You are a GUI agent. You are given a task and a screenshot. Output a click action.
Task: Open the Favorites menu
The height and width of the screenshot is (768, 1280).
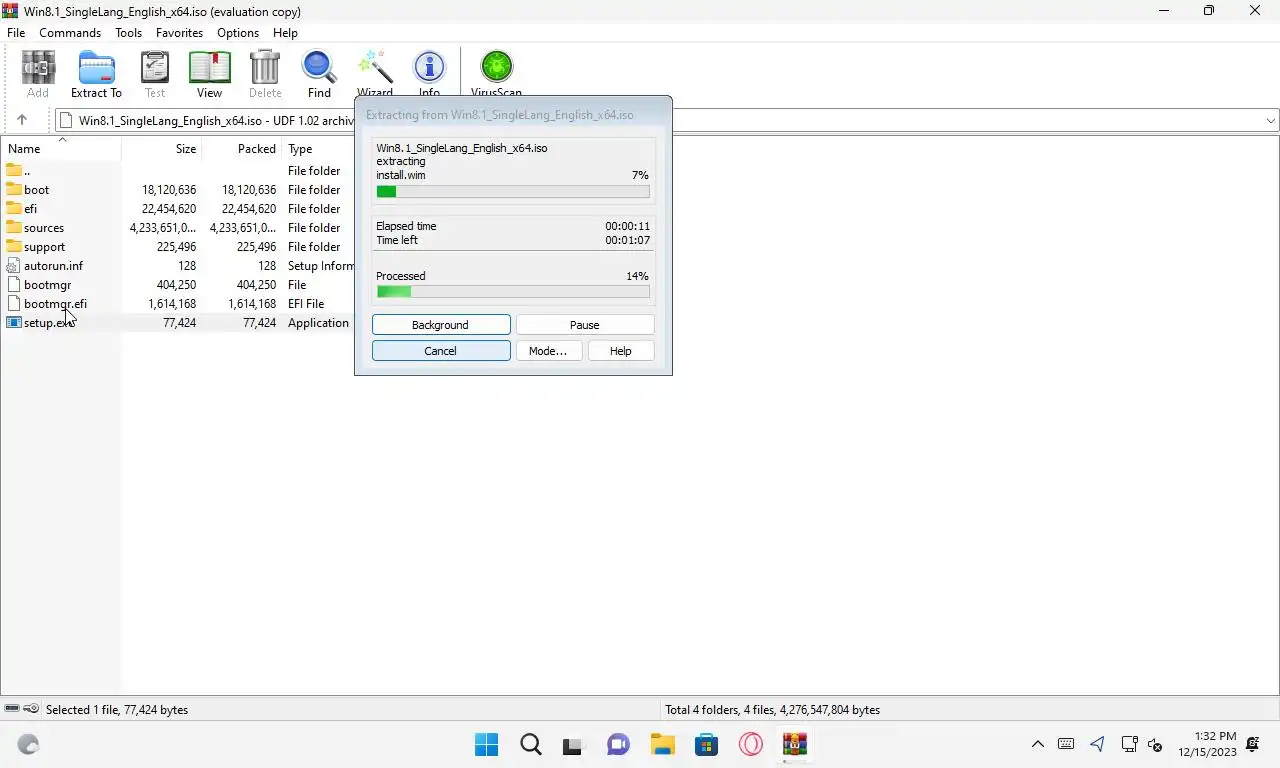tap(179, 33)
